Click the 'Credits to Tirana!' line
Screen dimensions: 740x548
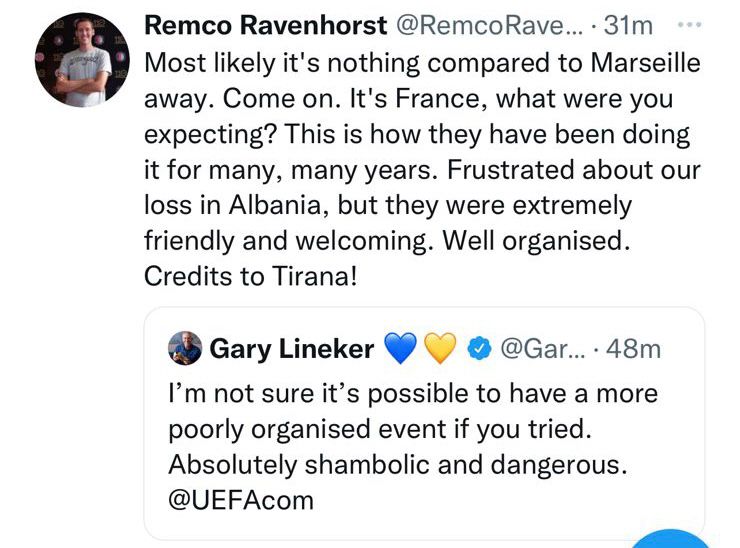[251, 276]
